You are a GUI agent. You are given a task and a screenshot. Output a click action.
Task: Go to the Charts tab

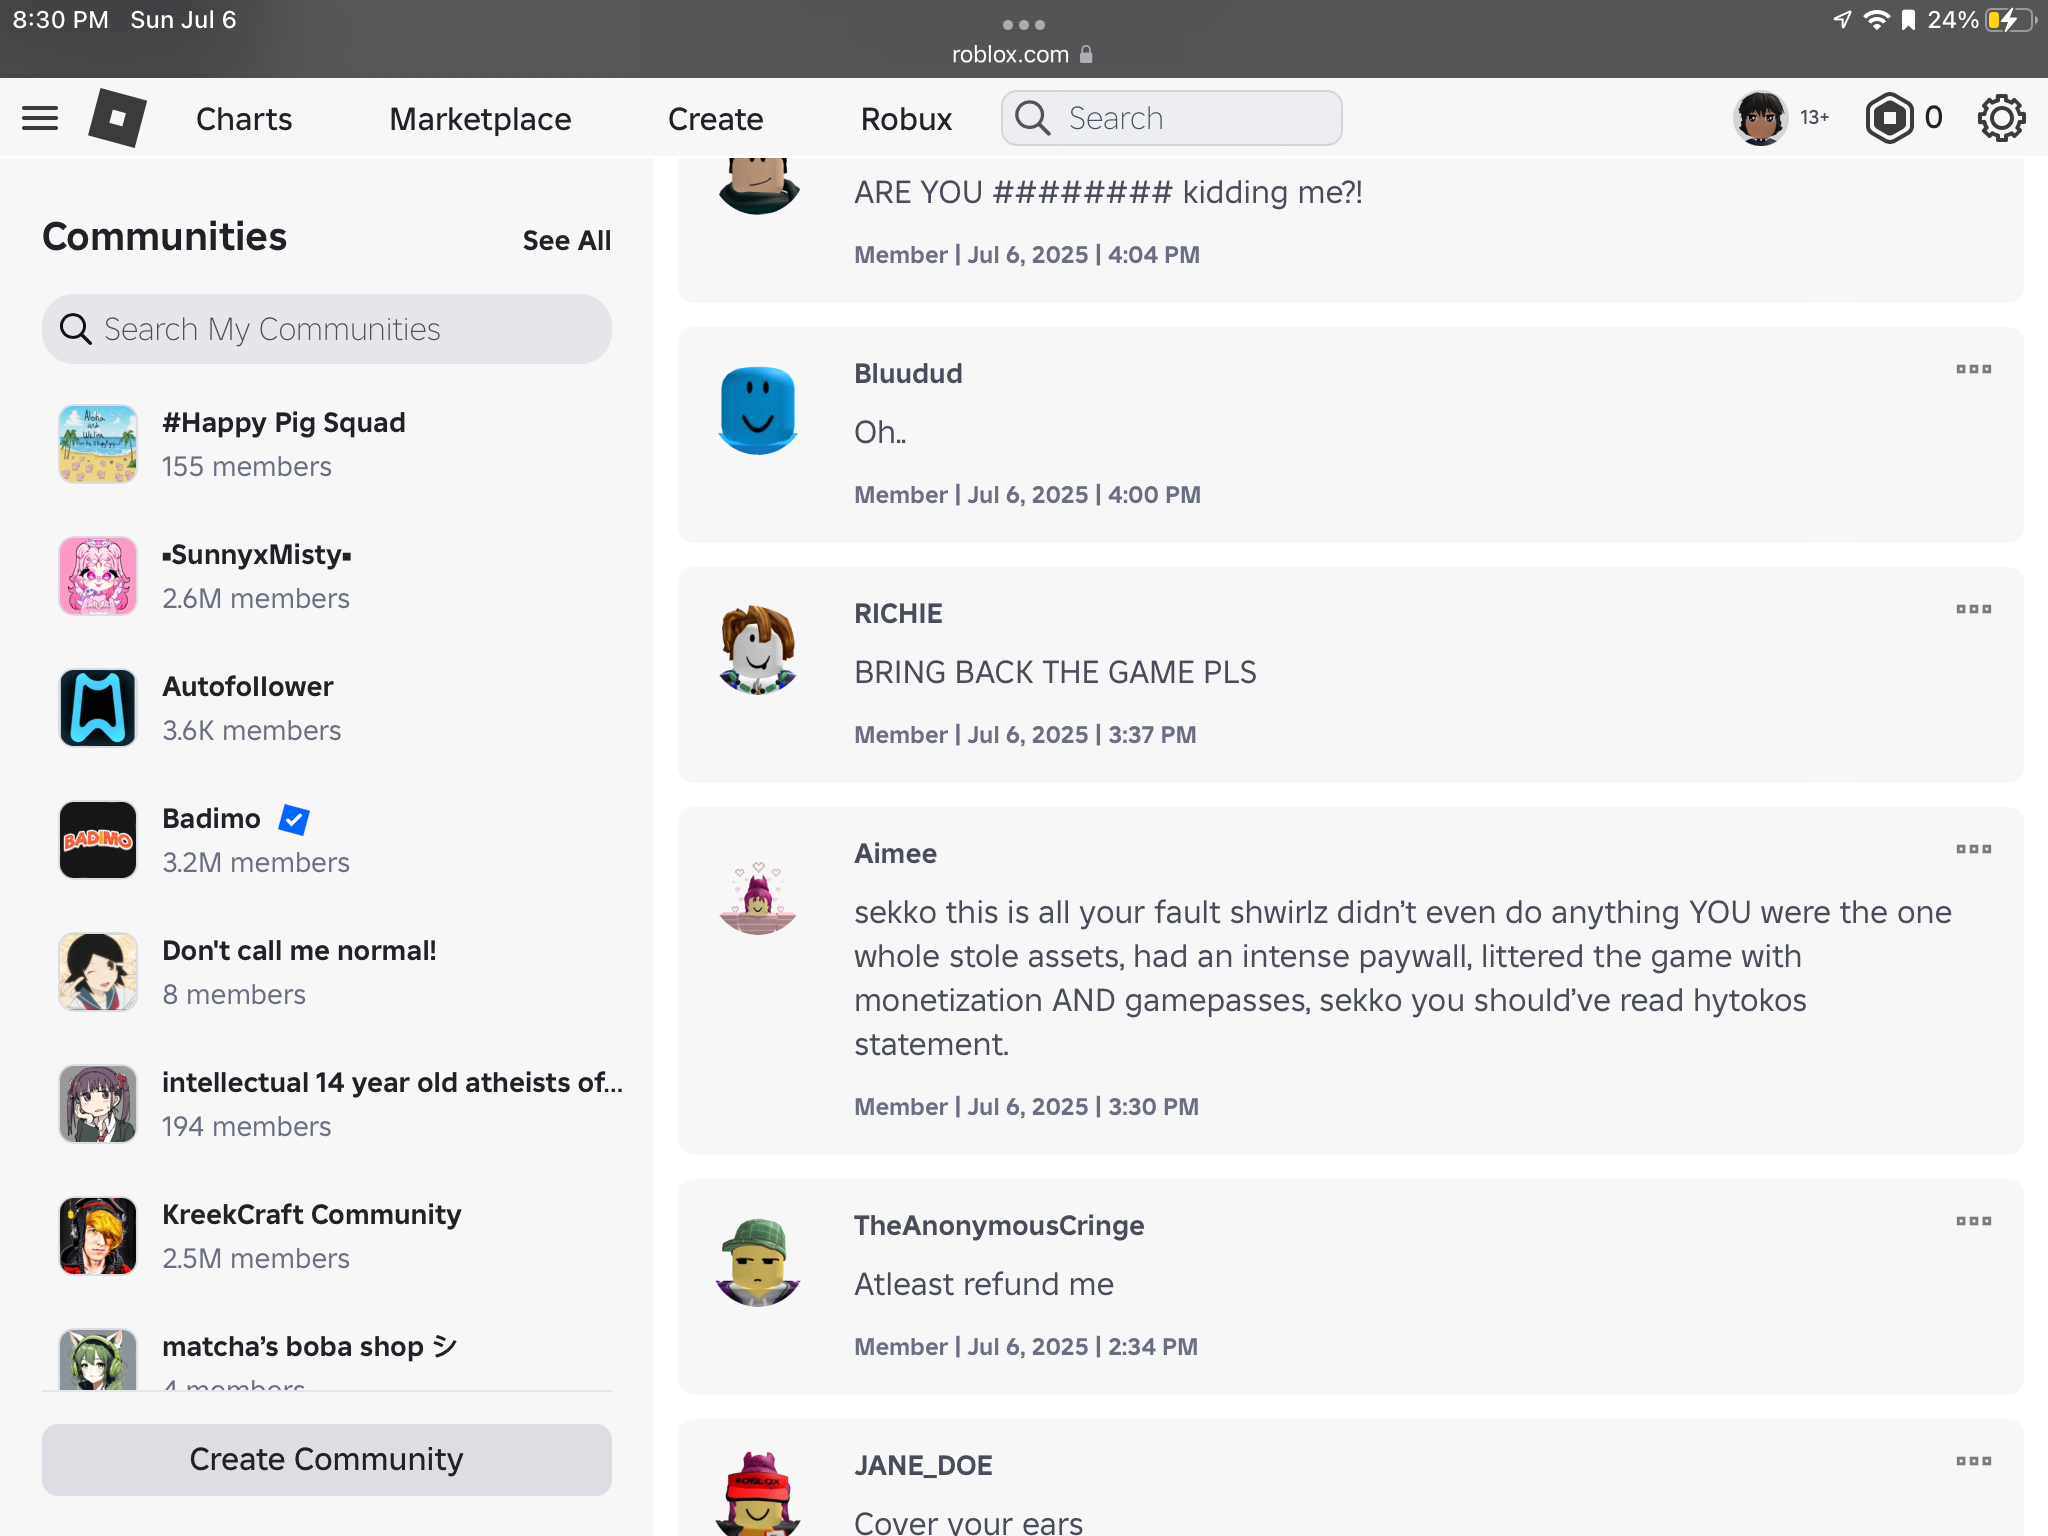tap(244, 118)
